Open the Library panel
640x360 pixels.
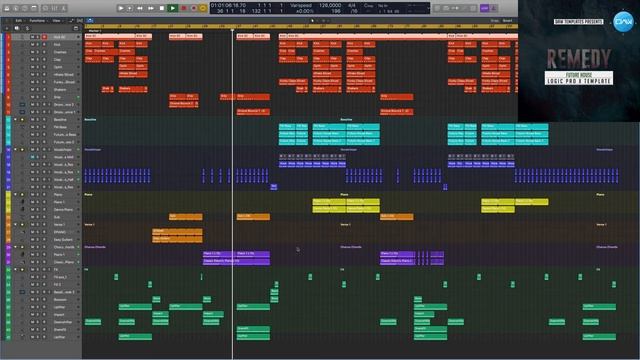coord(7,8)
